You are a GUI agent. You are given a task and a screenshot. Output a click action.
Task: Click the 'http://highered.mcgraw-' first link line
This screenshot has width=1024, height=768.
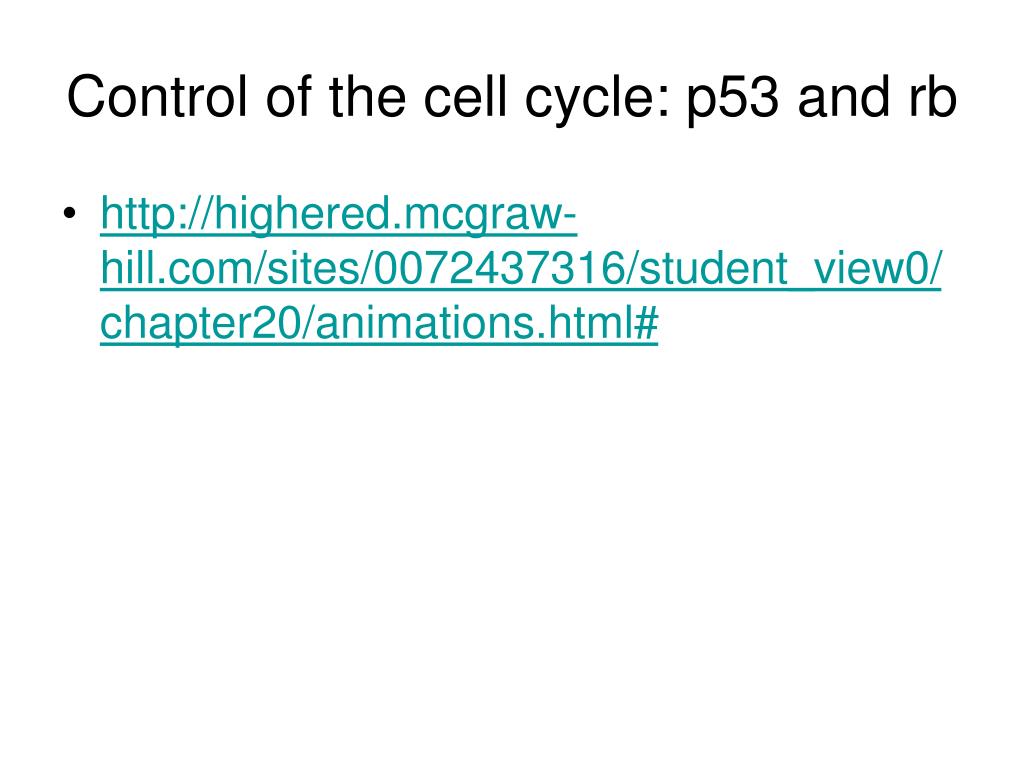click(x=338, y=214)
